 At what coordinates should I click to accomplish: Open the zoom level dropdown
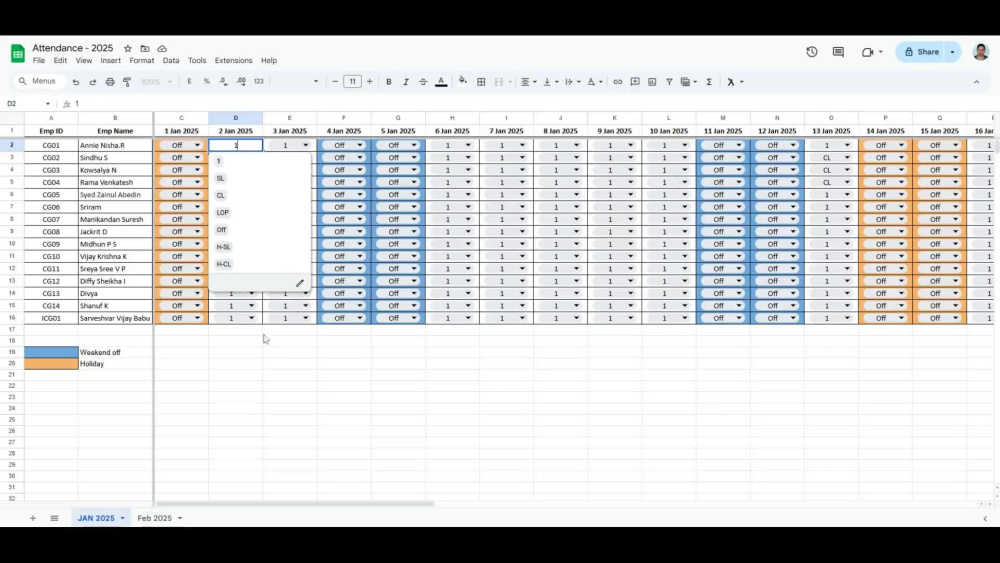pos(156,82)
